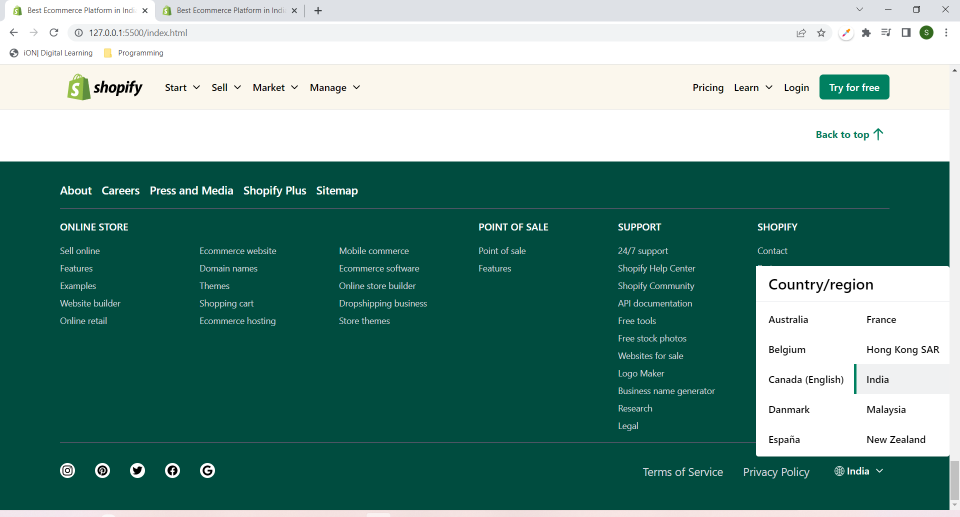Viewport: 960px width, 517px height.
Task: Close the first browser tab
Action: click(145, 10)
